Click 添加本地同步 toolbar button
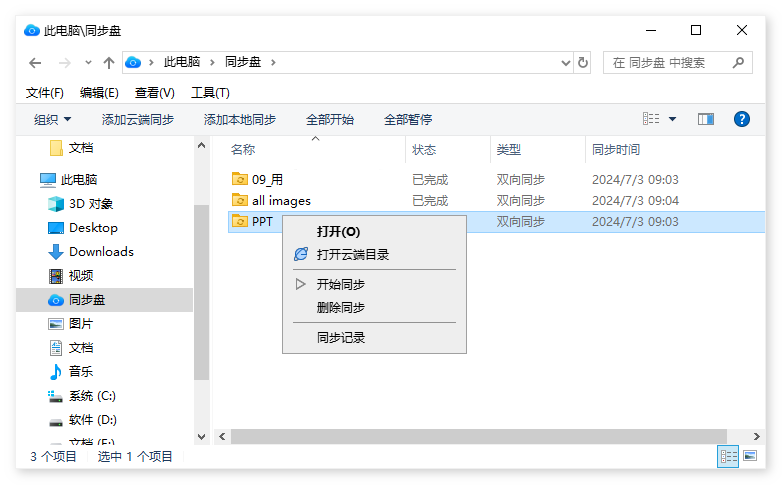 (239, 120)
